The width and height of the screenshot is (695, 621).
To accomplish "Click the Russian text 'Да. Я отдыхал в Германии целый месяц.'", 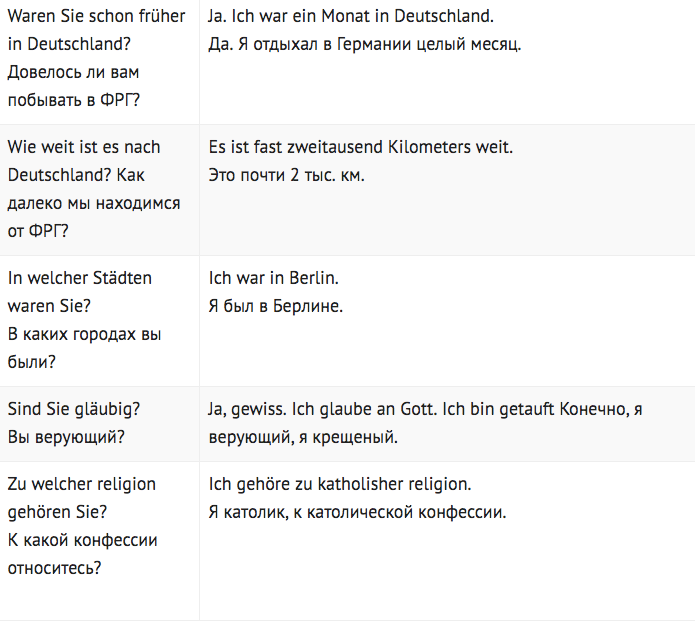I will click(x=365, y=44).
